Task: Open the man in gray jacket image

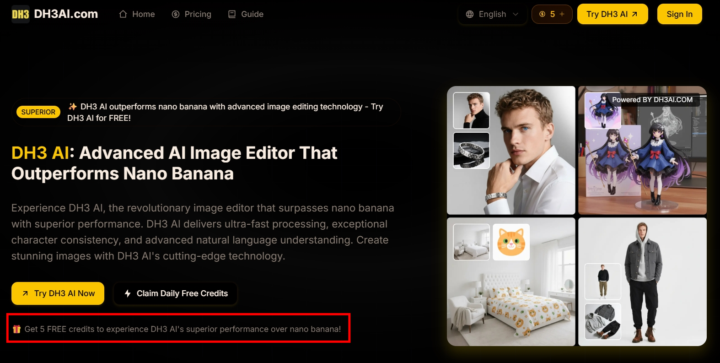Action: (642, 282)
